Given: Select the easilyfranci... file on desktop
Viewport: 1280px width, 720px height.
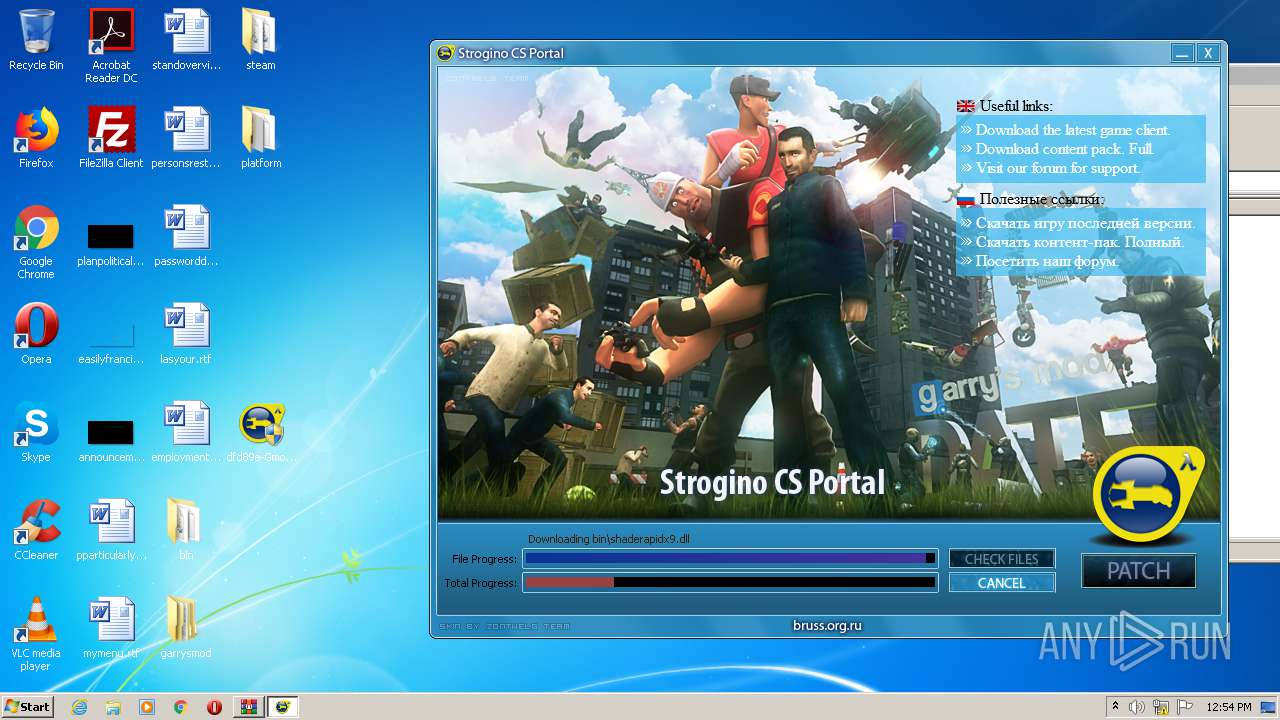Looking at the screenshot, I should (111, 343).
